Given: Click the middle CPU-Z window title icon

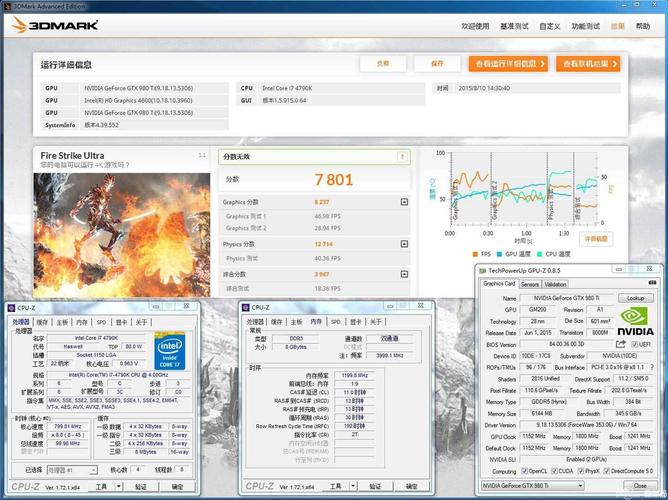Looking at the screenshot, I should (245, 307).
